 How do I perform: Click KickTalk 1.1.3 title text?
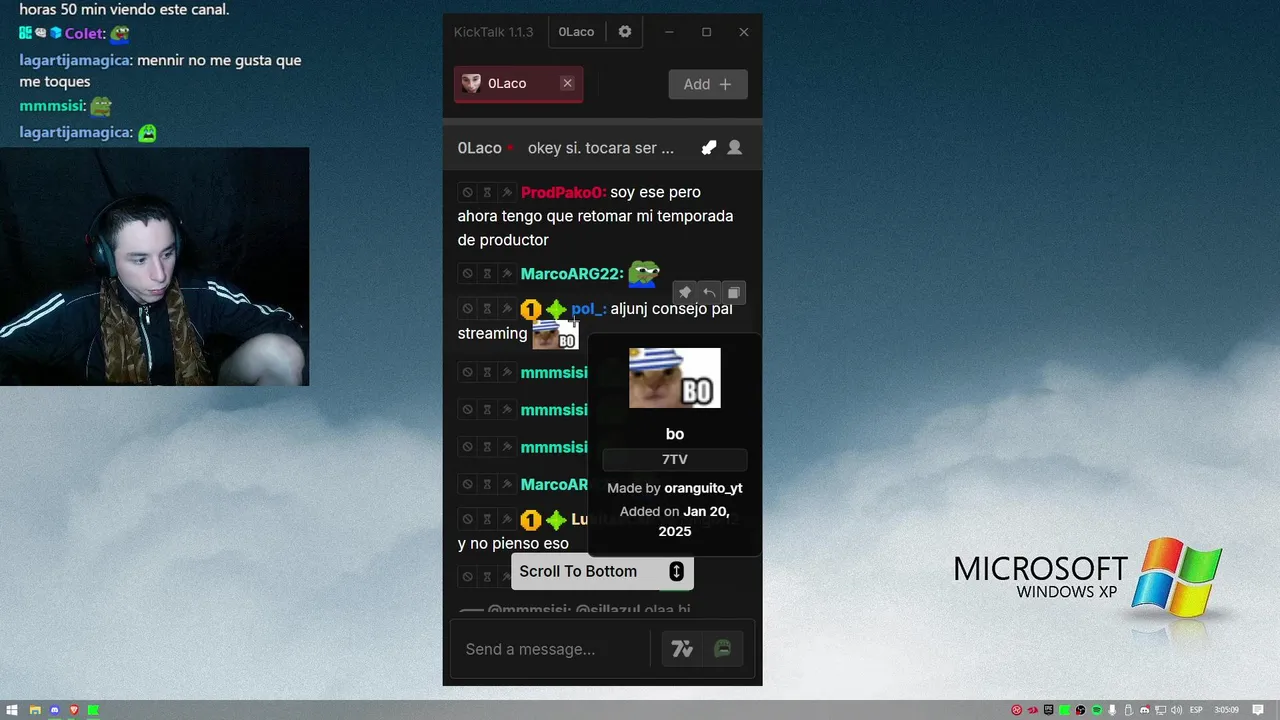coord(494,32)
